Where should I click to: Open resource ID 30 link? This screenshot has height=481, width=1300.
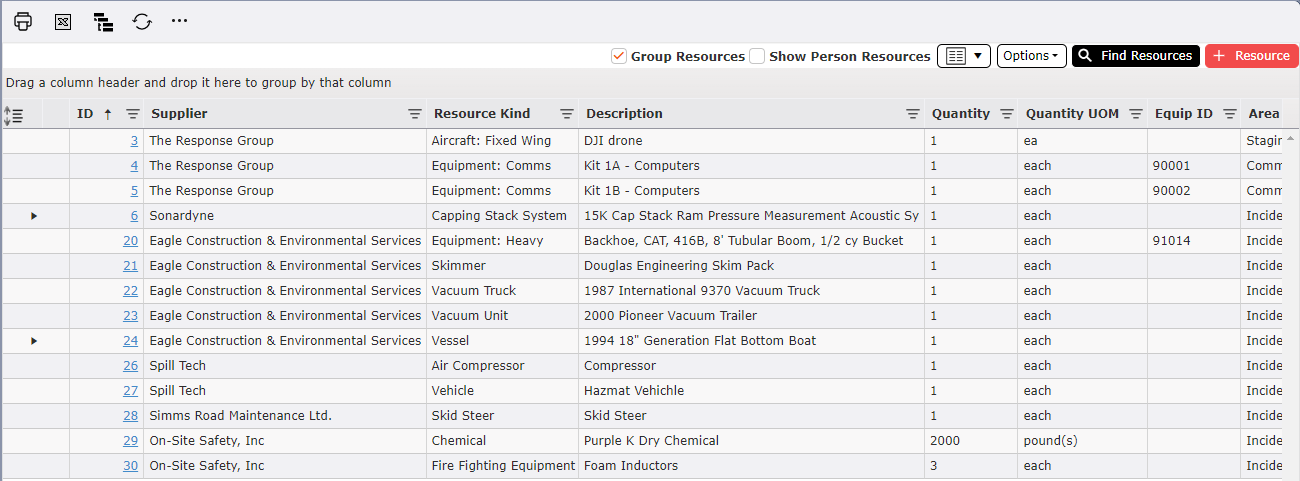[131, 466]
